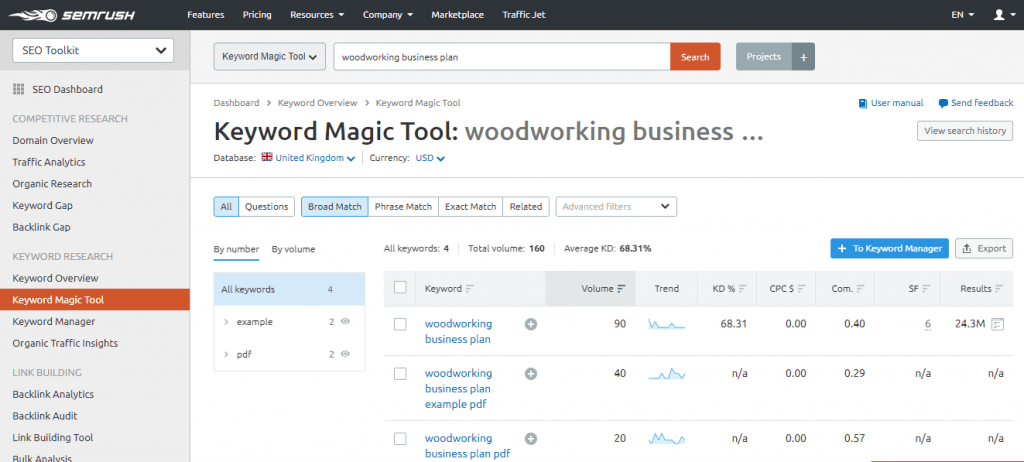Click the orange Search button
The width and height of the screenshot is (1024, 462).
[x=695, y=57]
